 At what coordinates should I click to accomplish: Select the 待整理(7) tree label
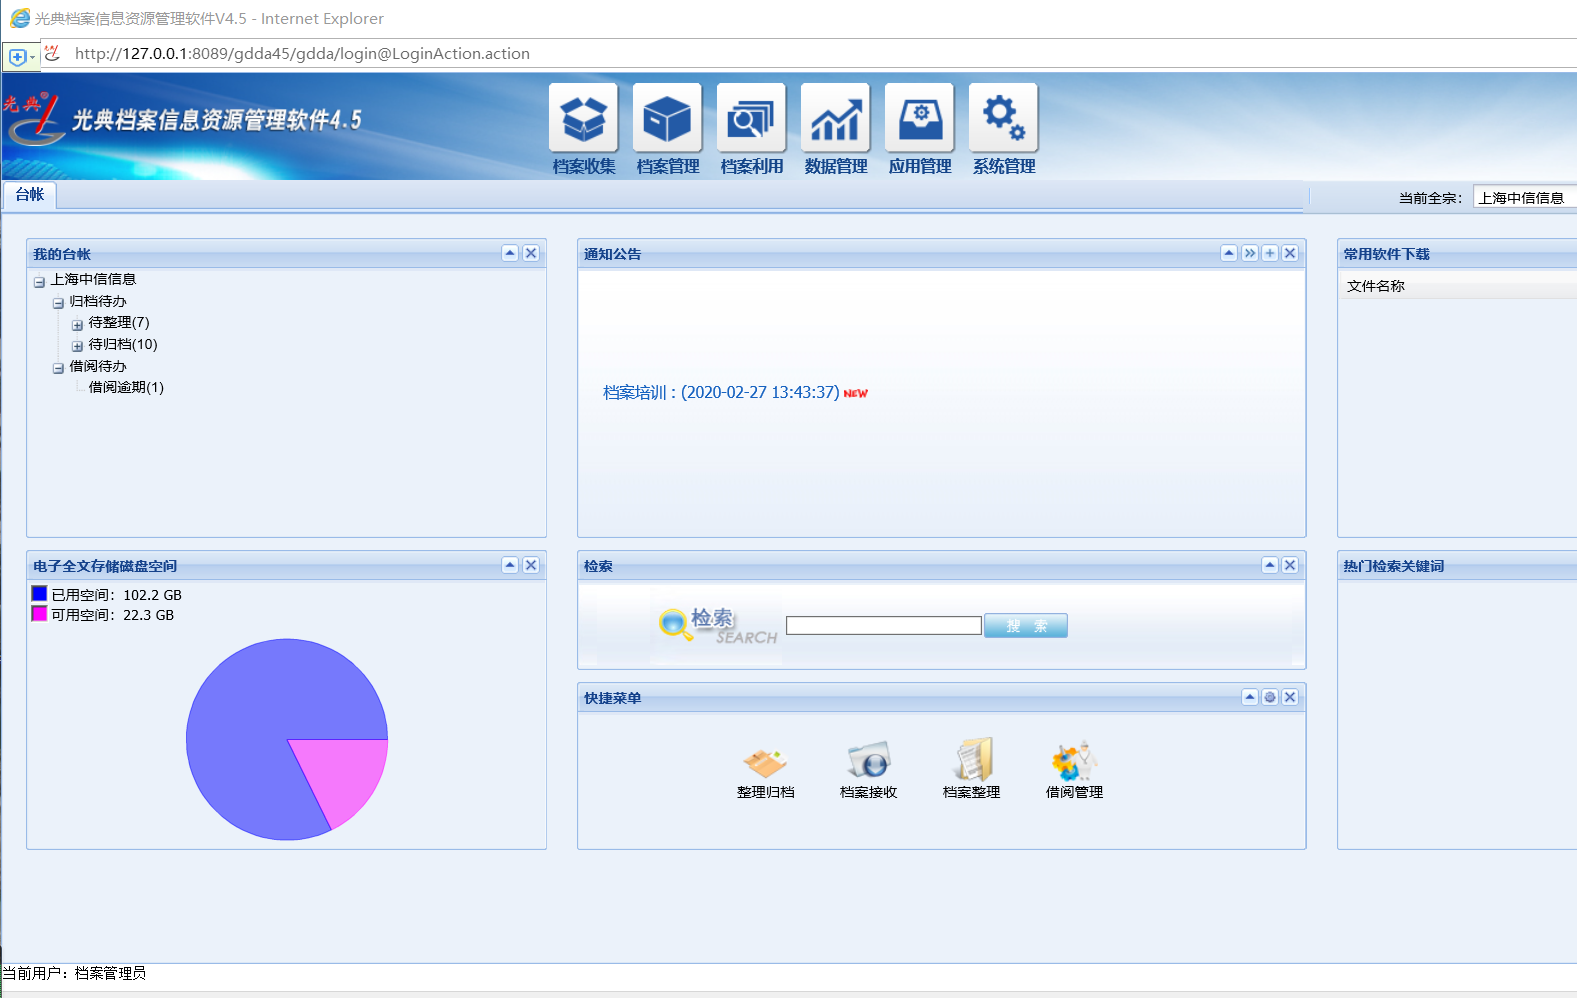click(119, 322)
